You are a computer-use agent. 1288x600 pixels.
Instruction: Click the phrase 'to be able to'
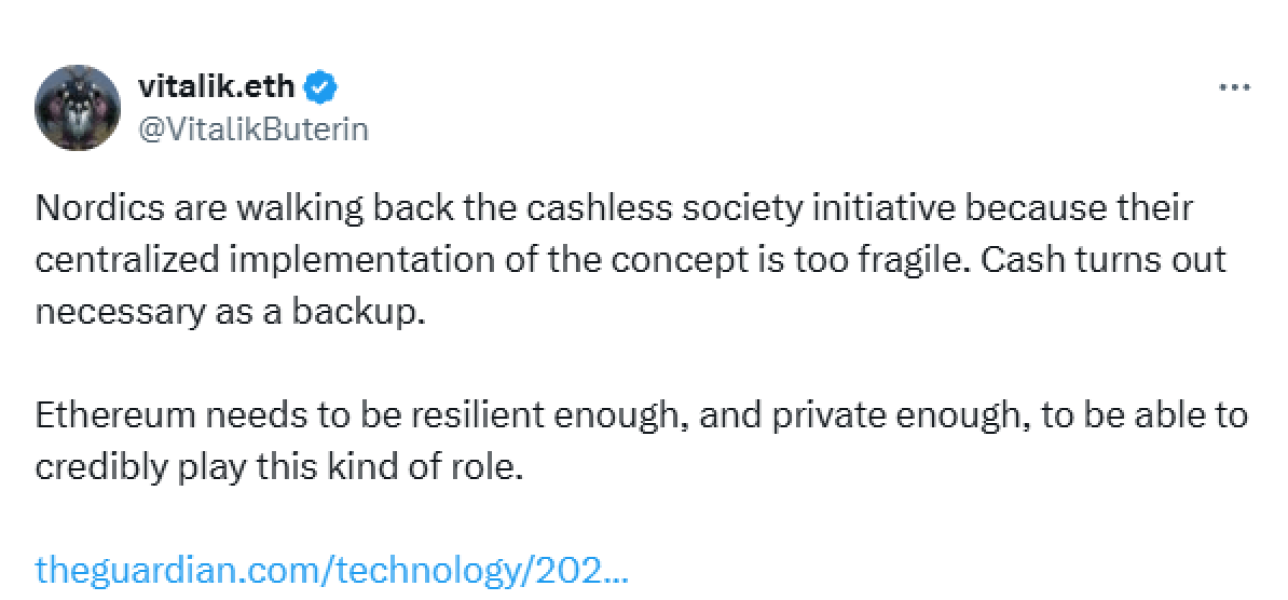[1145, 416]
